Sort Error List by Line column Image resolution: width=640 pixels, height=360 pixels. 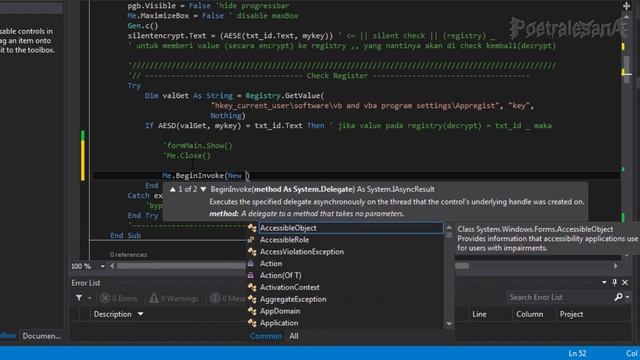[x=479, y=314]
